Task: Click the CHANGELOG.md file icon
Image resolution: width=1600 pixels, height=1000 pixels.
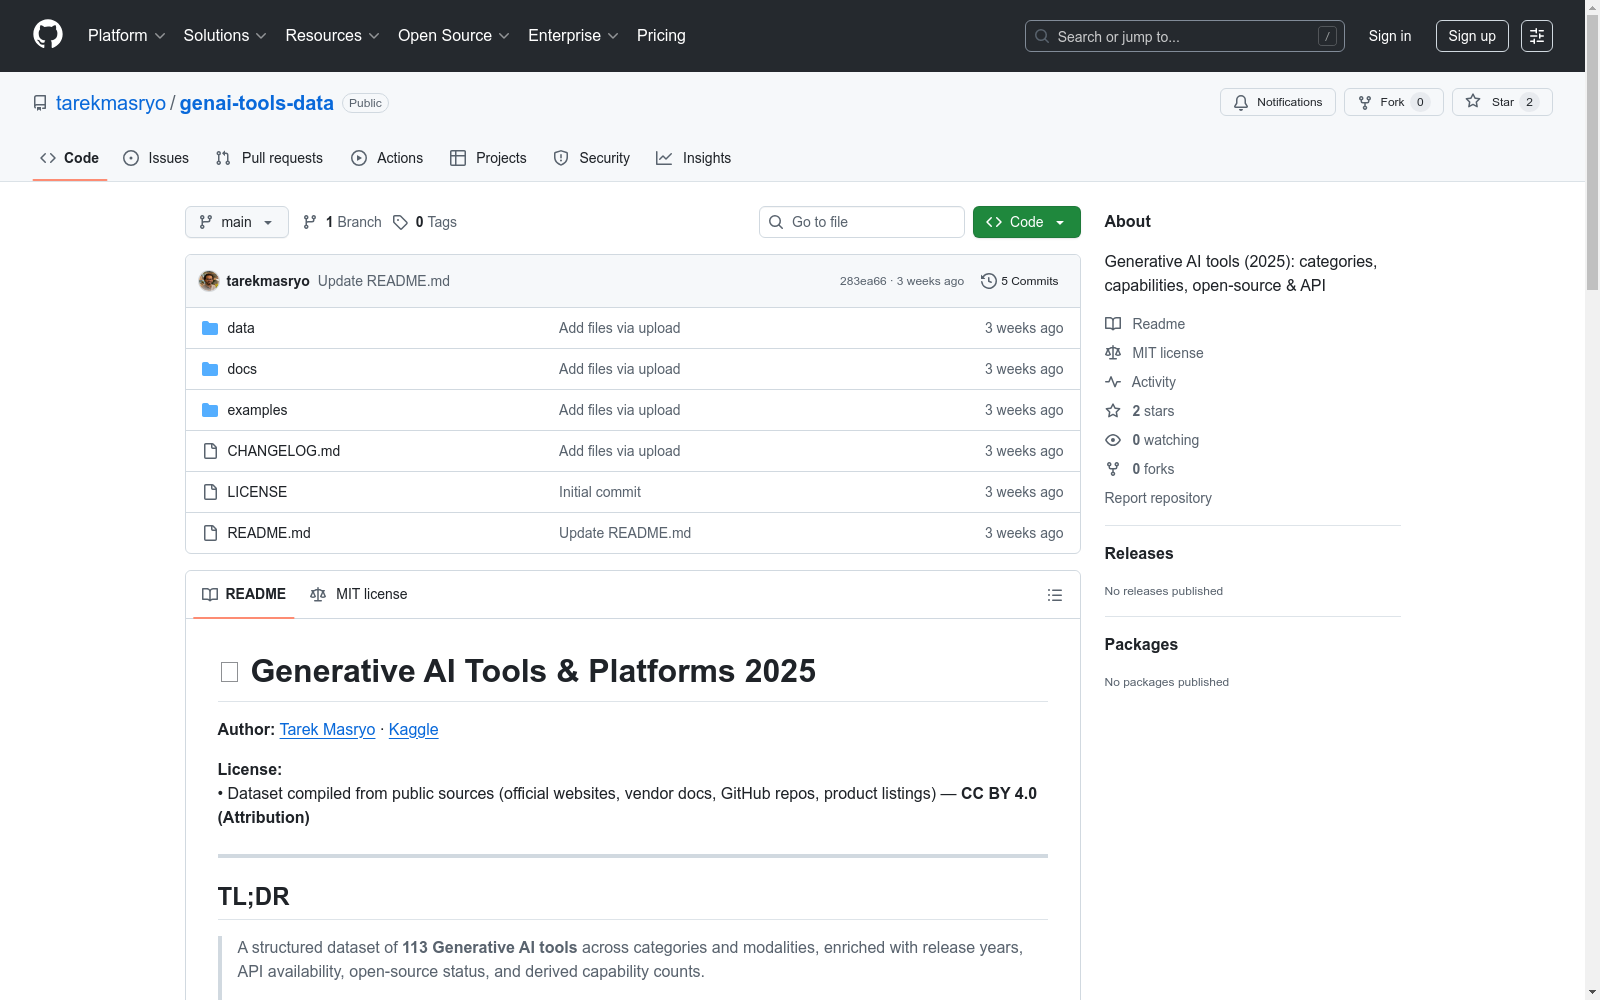Action: pyautogui.click(x=210, y=451)
